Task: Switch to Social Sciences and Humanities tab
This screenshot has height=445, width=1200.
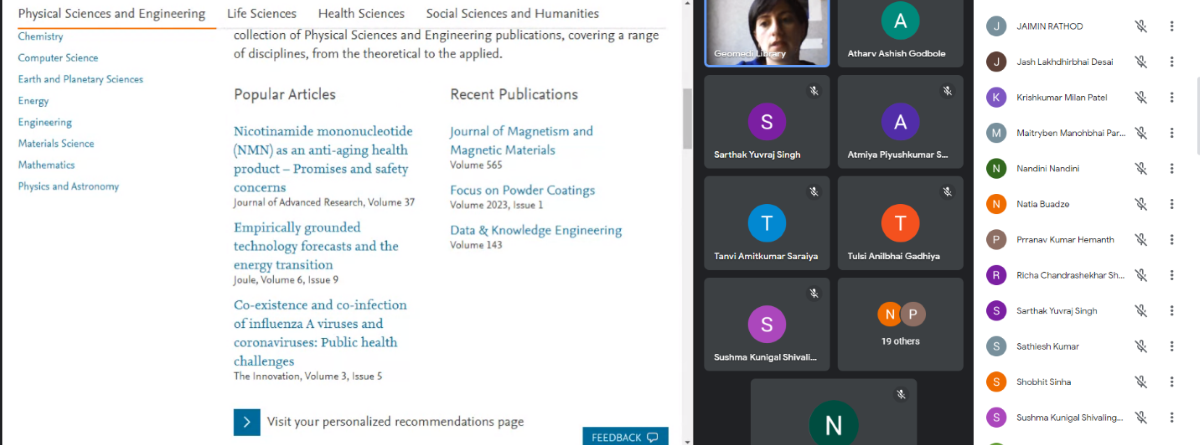Action: [x=512, y=14]
